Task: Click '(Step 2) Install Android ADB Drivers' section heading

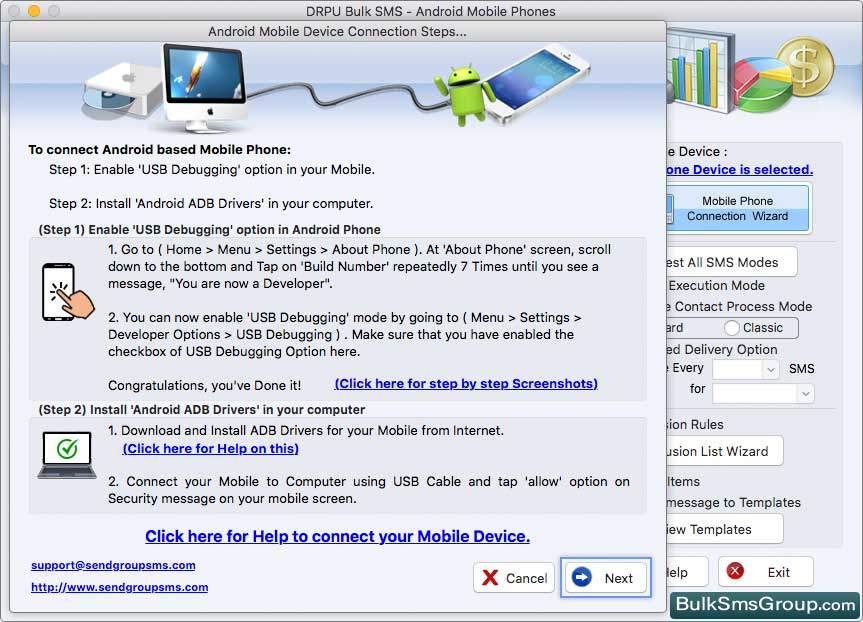Action: 201,410
